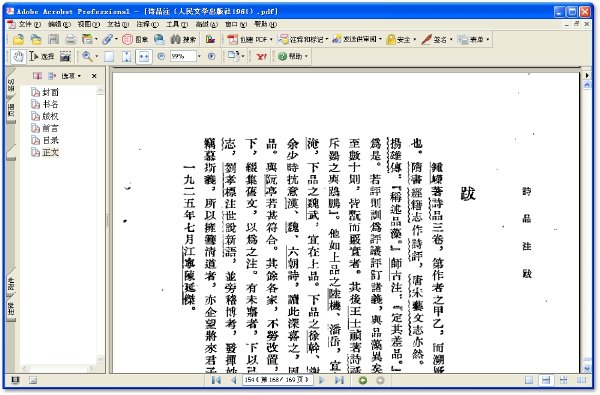Open bookmark panel 选项 dropdown
Viewport: 600px width, 395px height.
click(71, 76)
